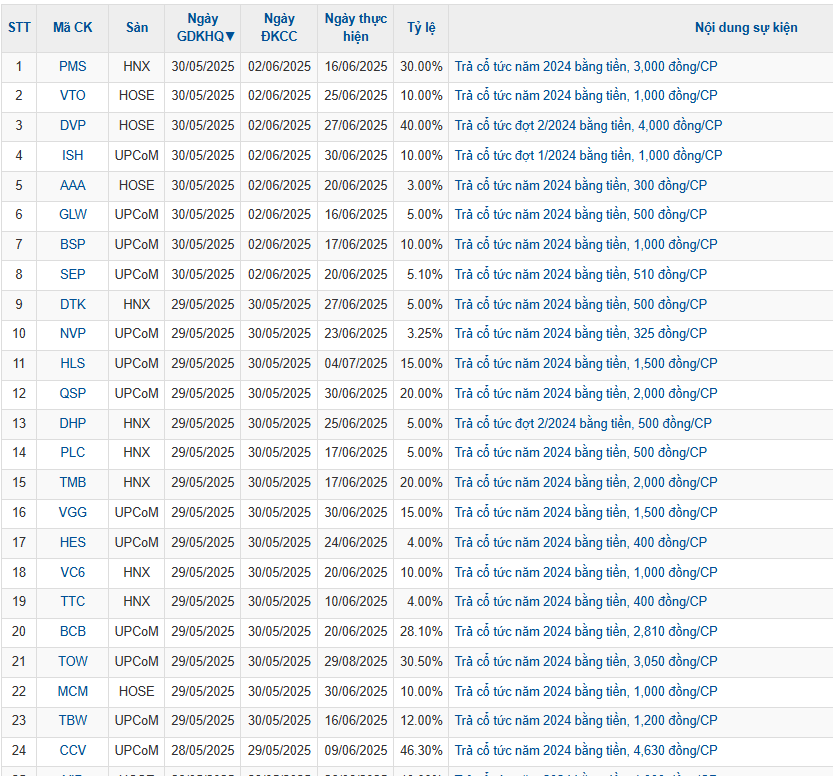Open the NVP ticker link
833x776 pixels.
coord(72,334)
